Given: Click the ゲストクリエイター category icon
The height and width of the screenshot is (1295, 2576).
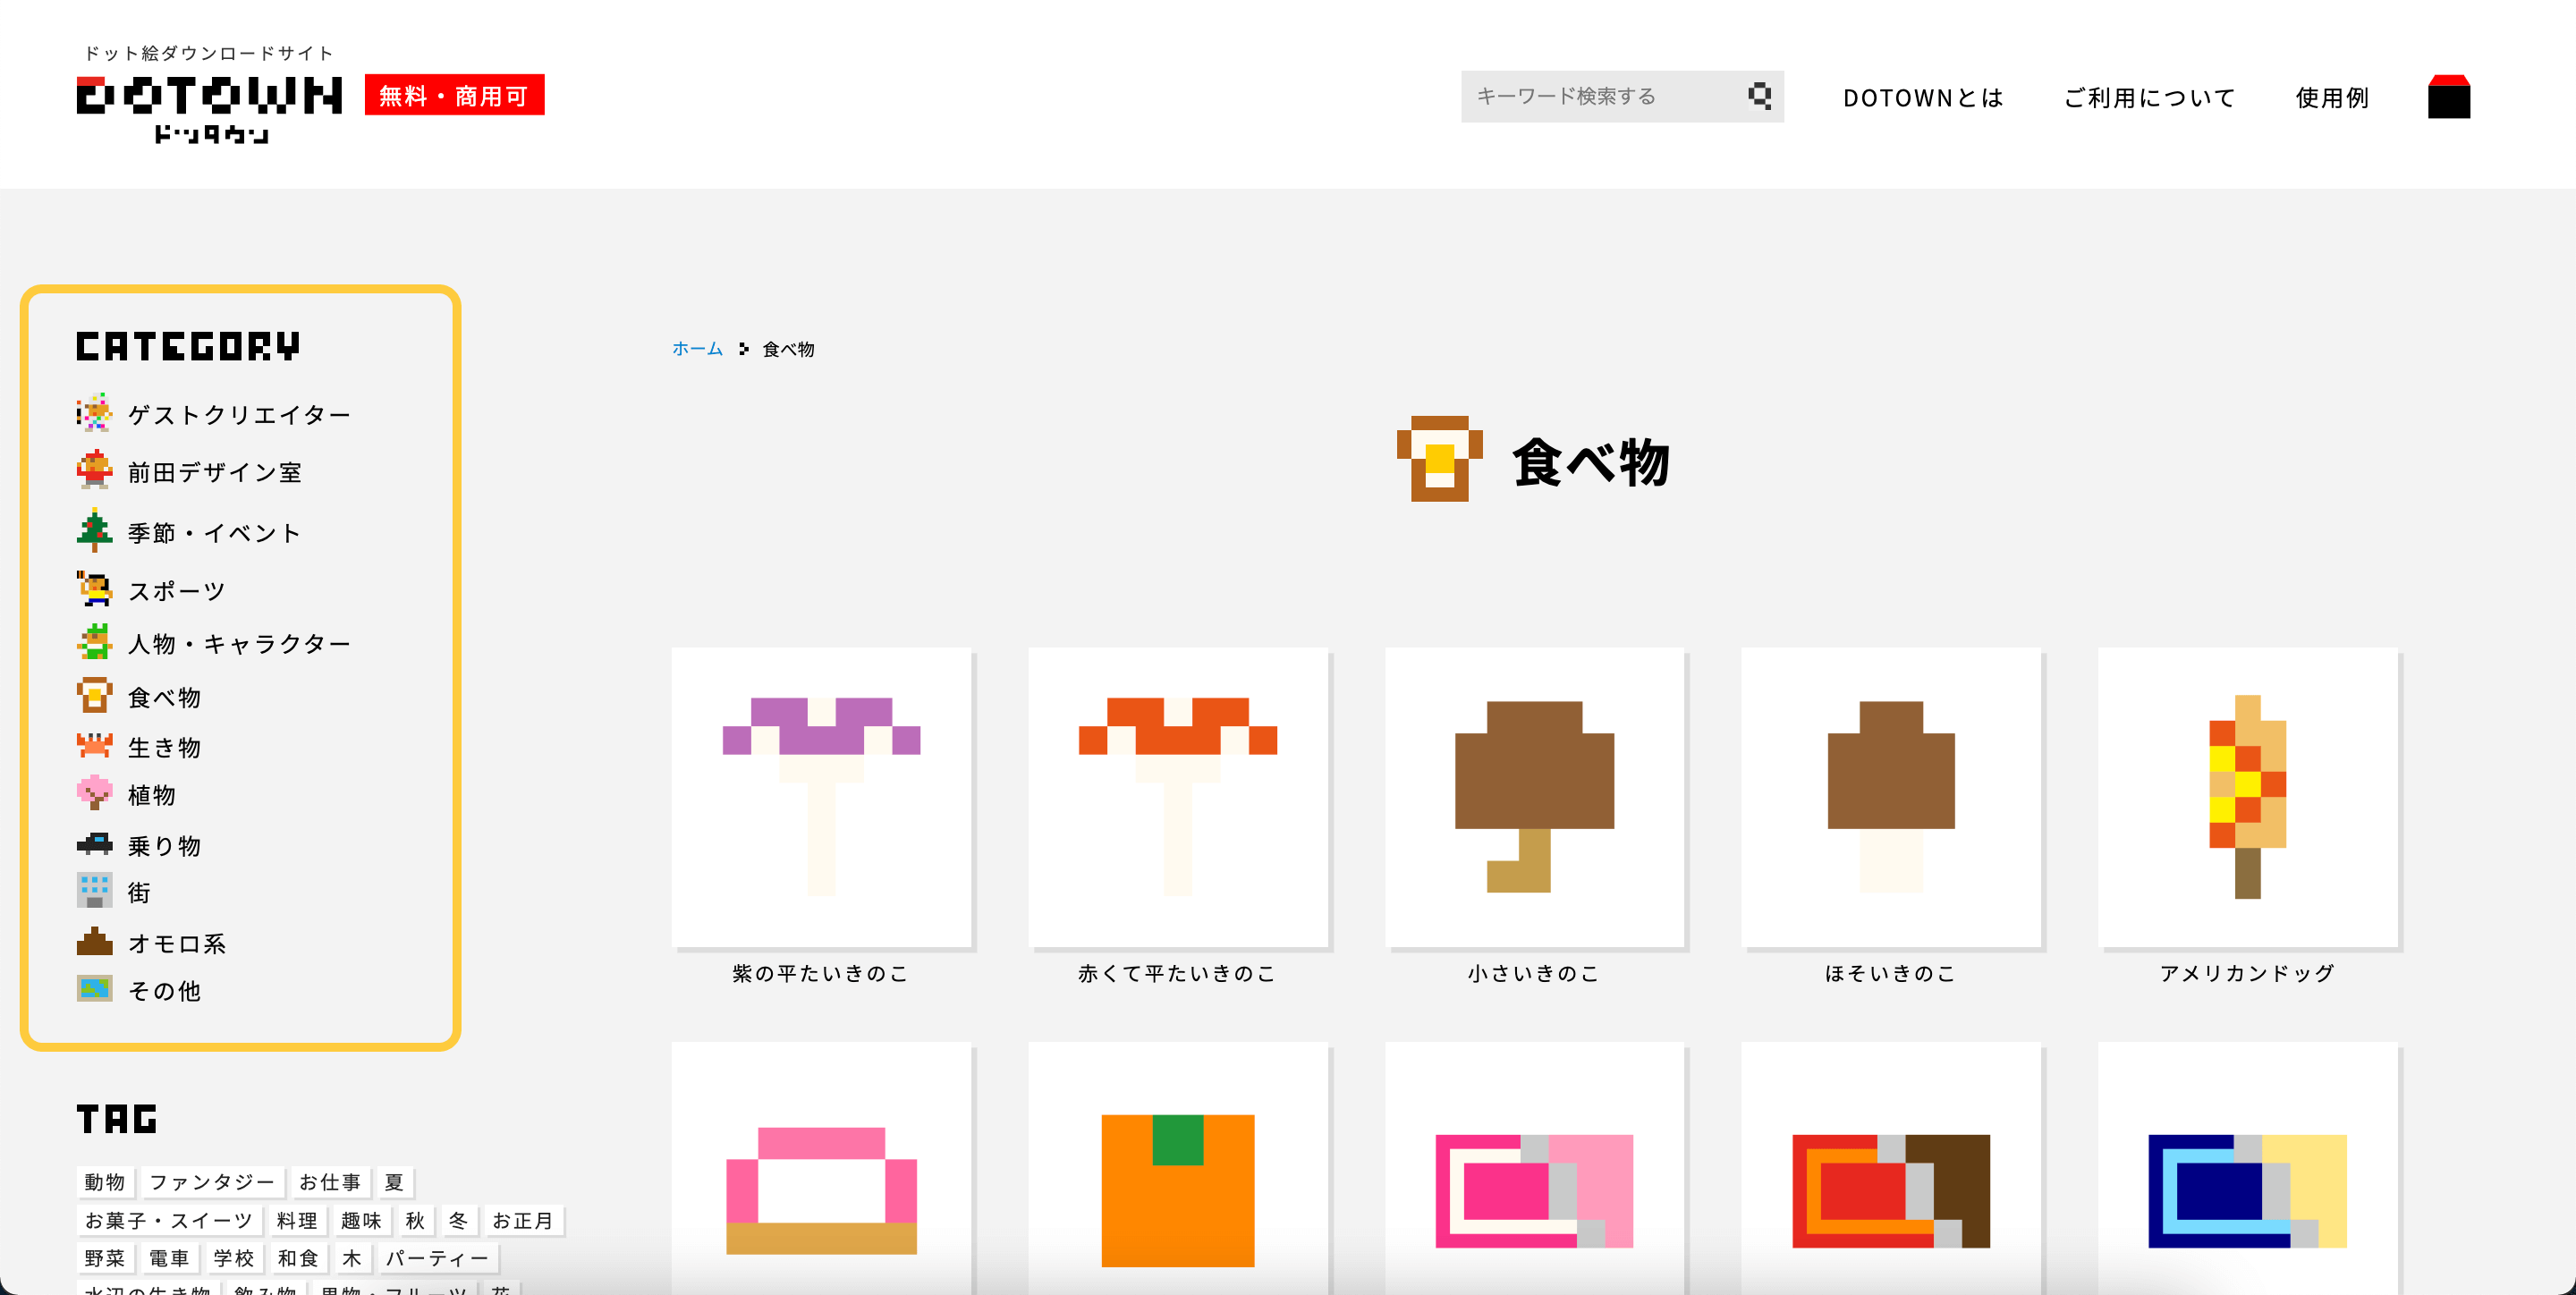Looking at the screenshot, I should 94,413.
